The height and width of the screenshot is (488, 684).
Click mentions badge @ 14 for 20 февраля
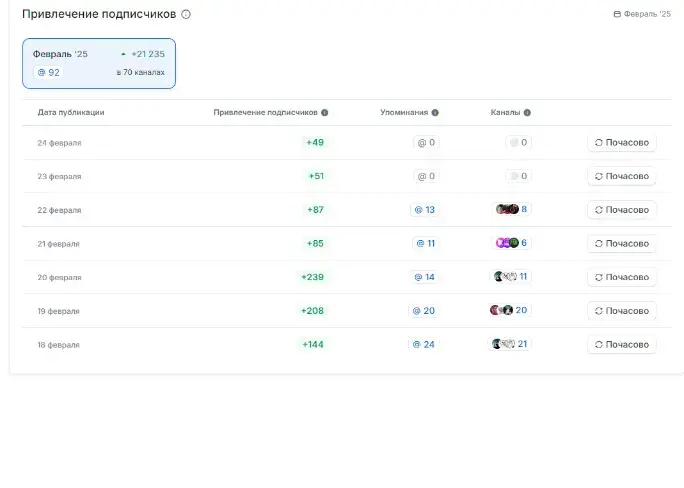click(x=424, y=277)
